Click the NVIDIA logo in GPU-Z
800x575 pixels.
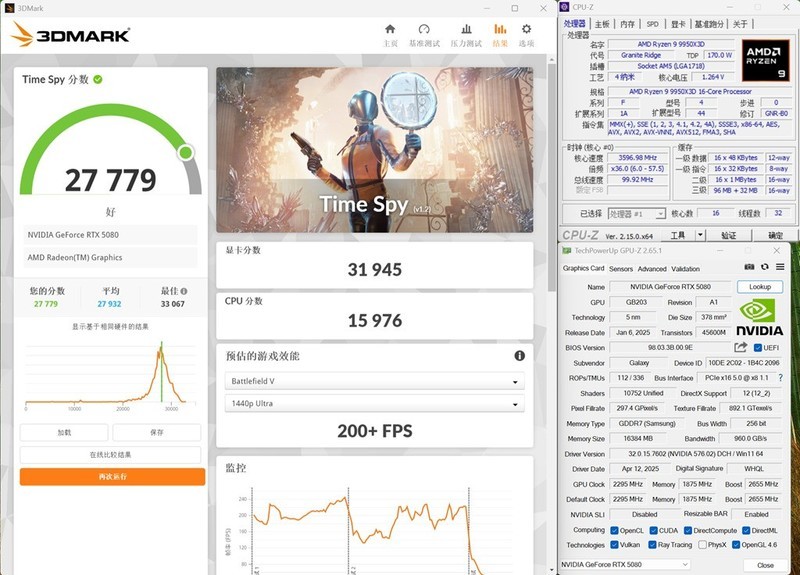pyautogui.click(x=759, y=317)
